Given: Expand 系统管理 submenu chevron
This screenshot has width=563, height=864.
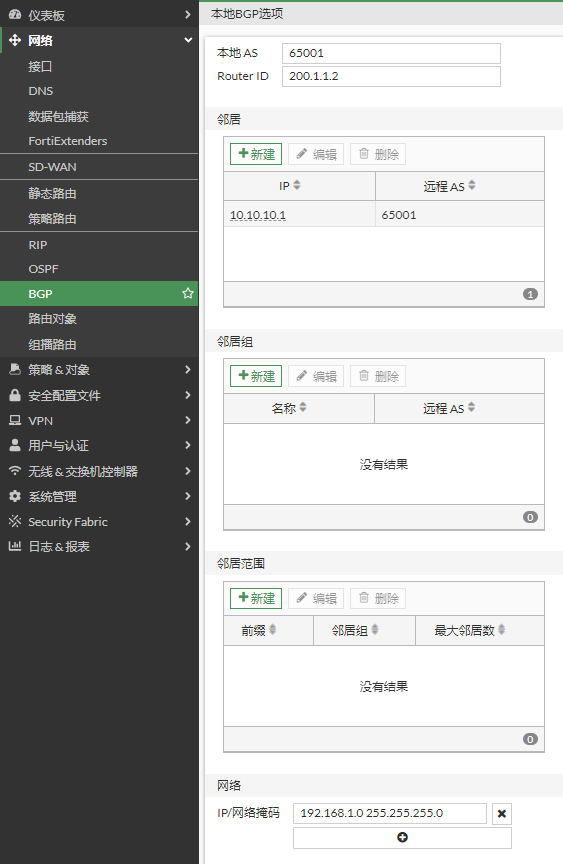Looking at the screenshot, I should point(188,496).
